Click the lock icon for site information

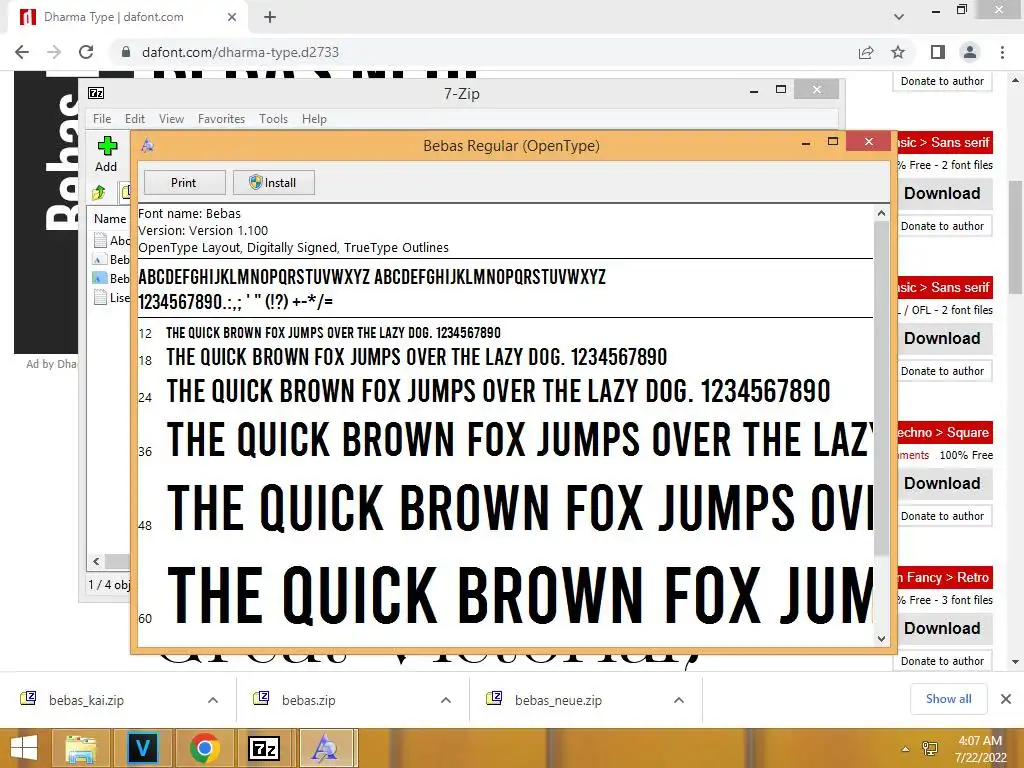click(126, 52)
